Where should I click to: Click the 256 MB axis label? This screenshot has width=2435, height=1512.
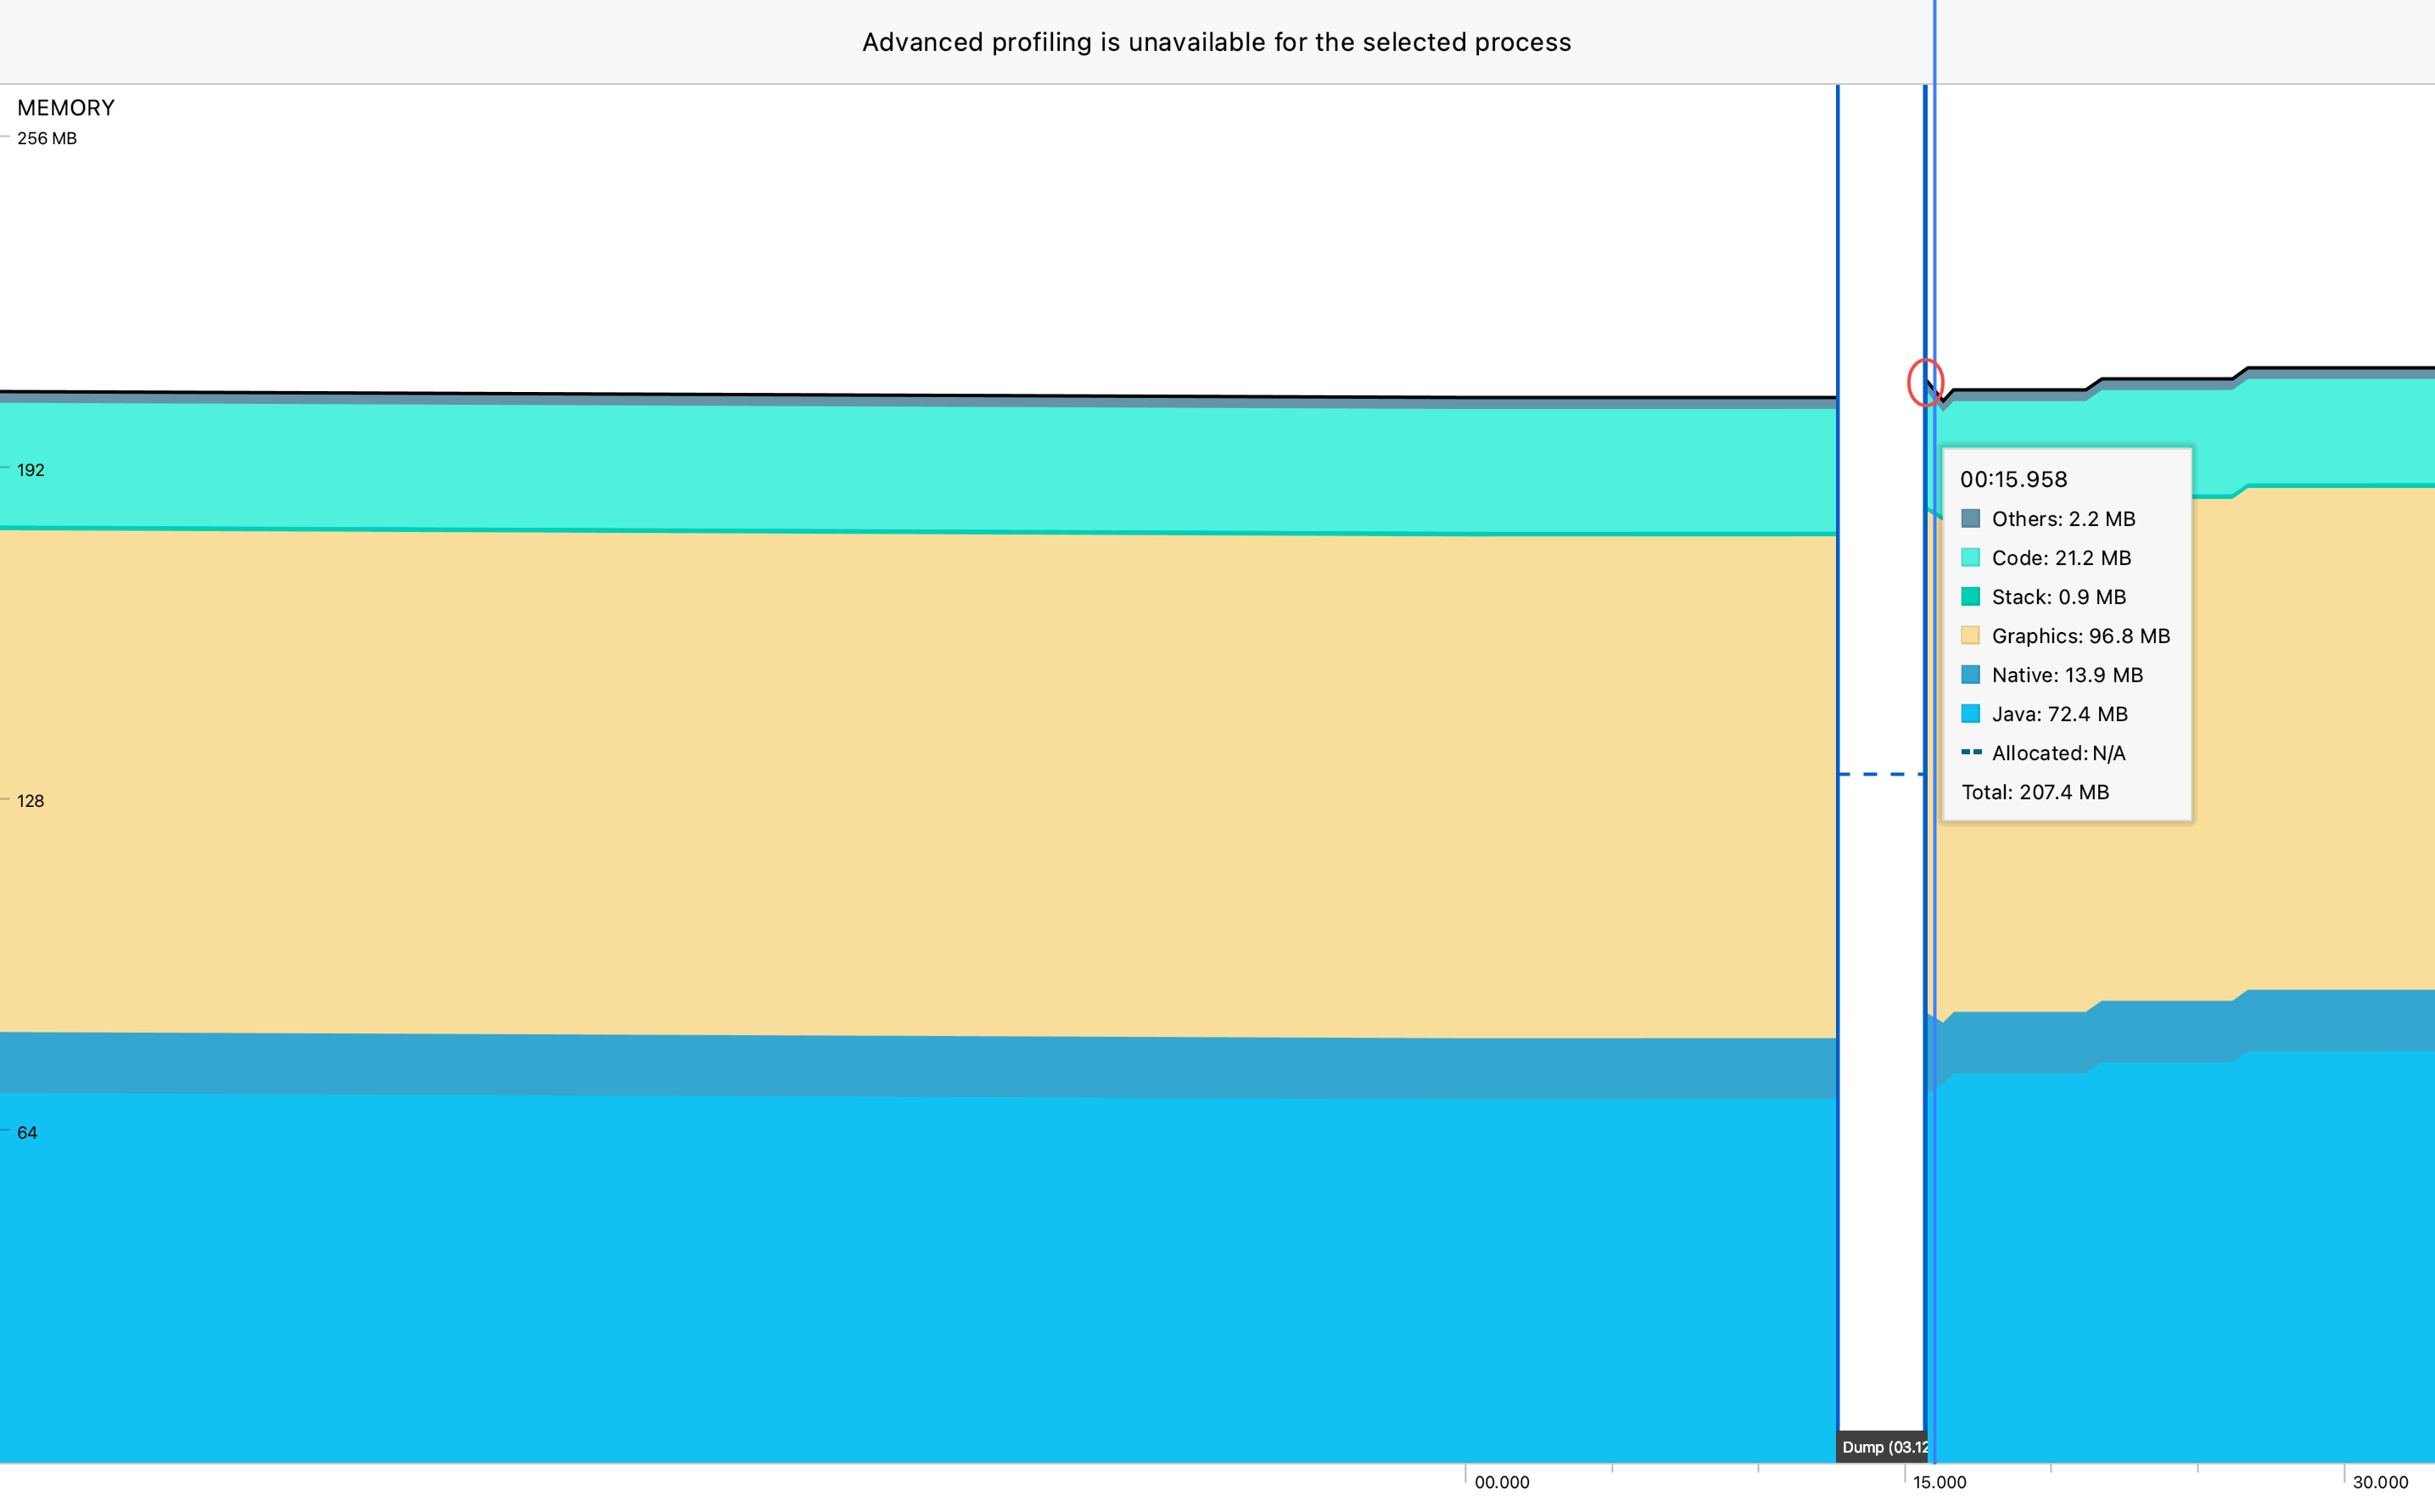[47, 138]
